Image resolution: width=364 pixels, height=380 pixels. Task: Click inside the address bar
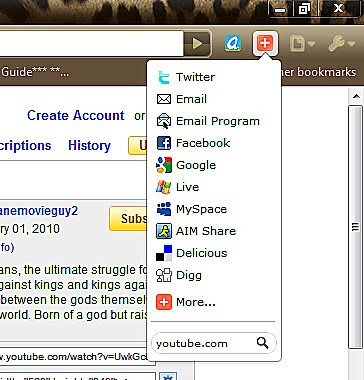pos(91,43)
